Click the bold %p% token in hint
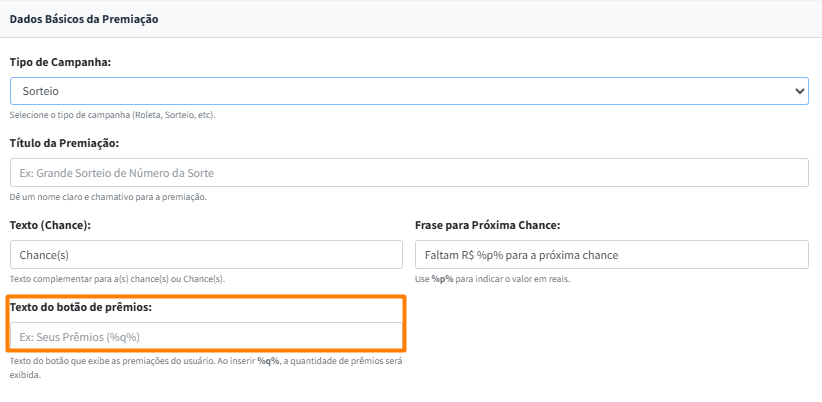 point(443,279)
